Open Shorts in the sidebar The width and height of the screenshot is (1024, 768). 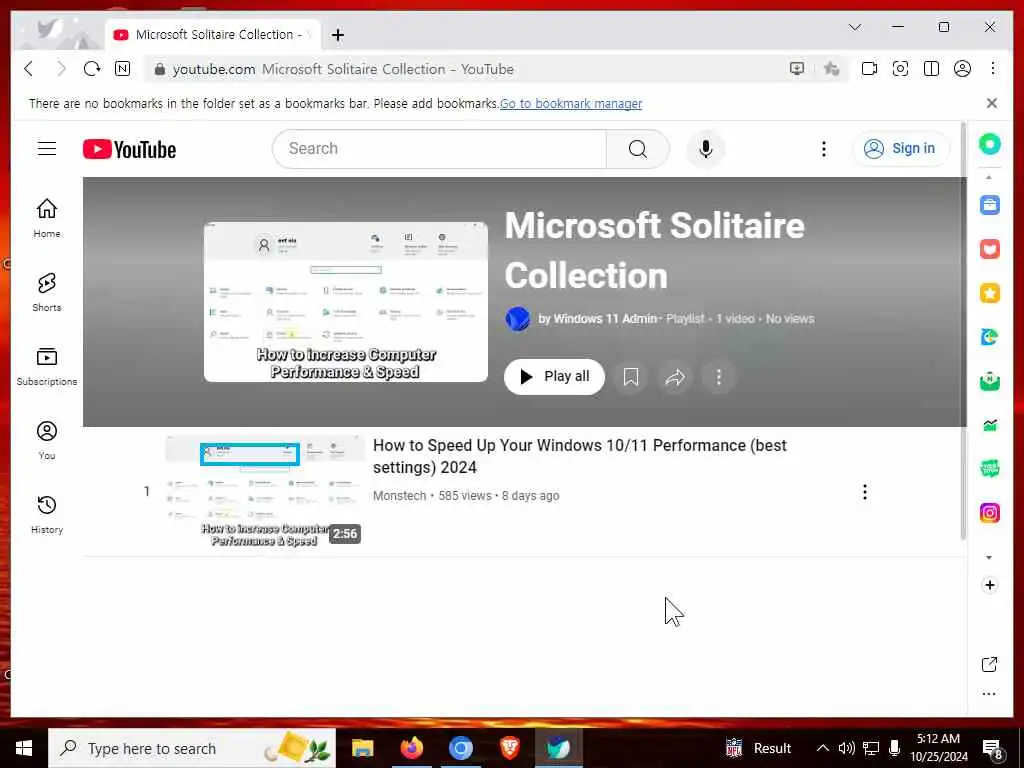tap(46, 292)
